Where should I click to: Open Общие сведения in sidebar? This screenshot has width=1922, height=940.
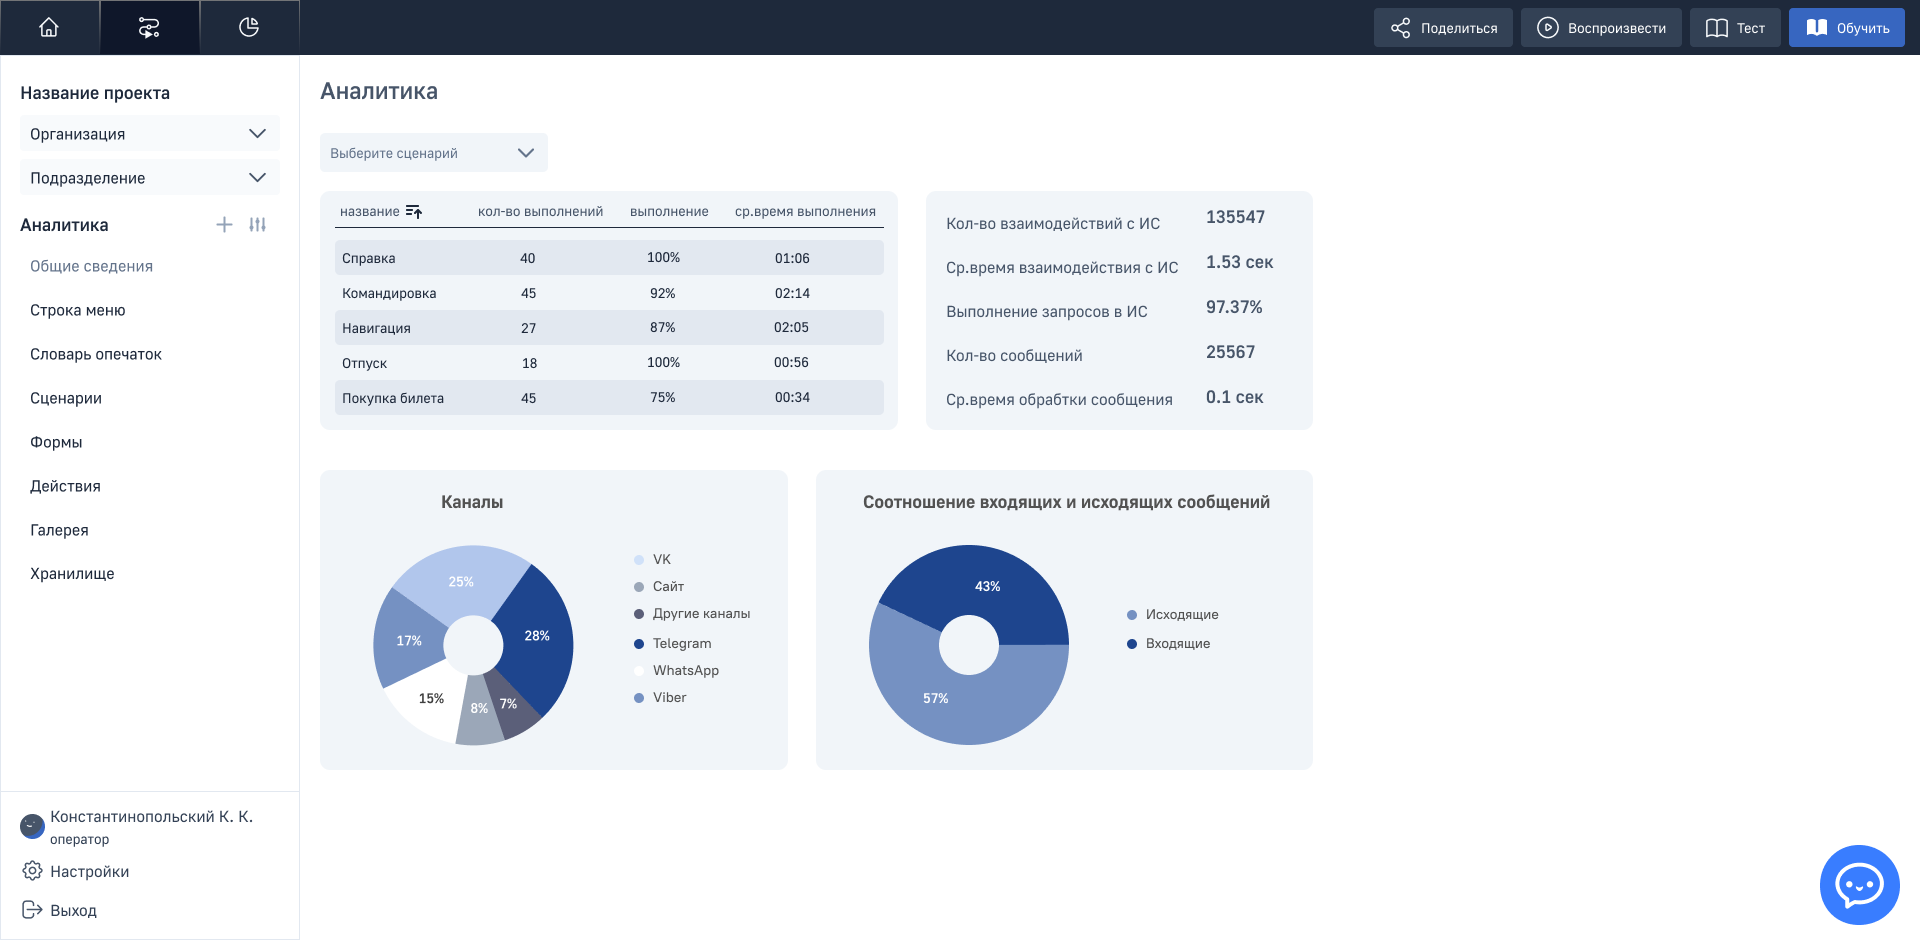pos(91,266)
